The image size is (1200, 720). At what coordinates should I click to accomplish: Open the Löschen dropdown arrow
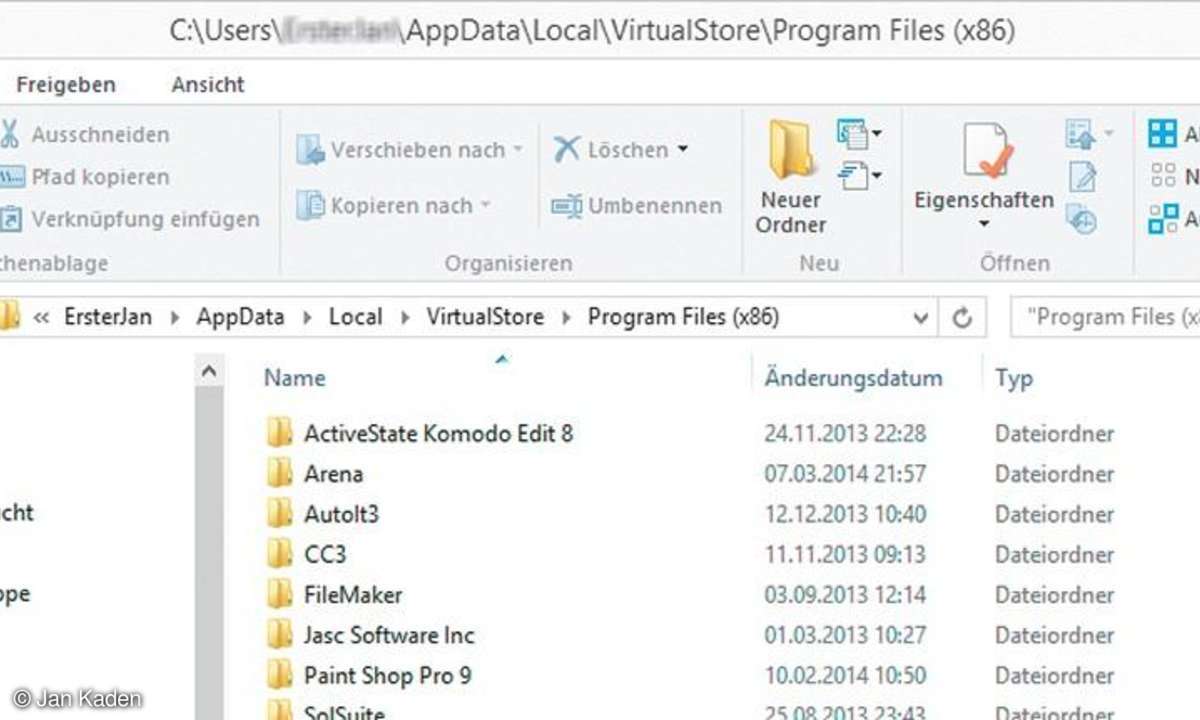click(683, 150)
